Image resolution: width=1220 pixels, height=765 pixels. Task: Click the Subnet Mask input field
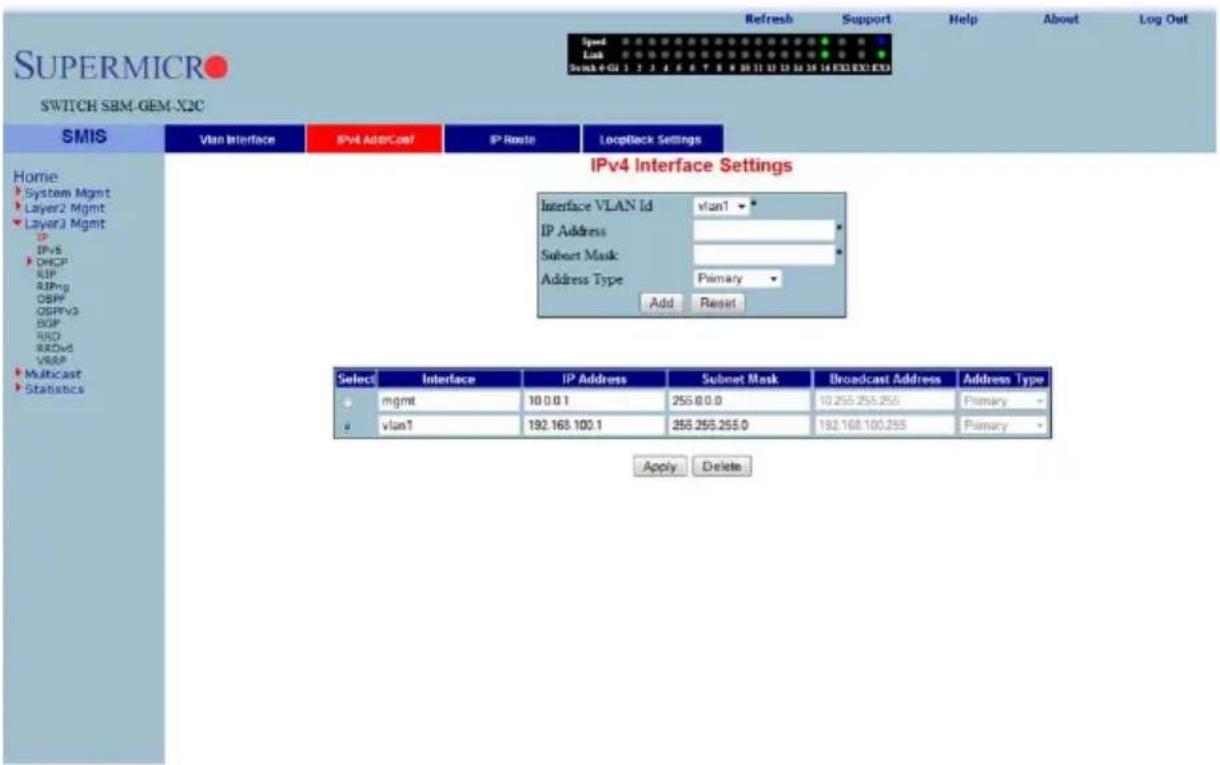coord(764,255)
